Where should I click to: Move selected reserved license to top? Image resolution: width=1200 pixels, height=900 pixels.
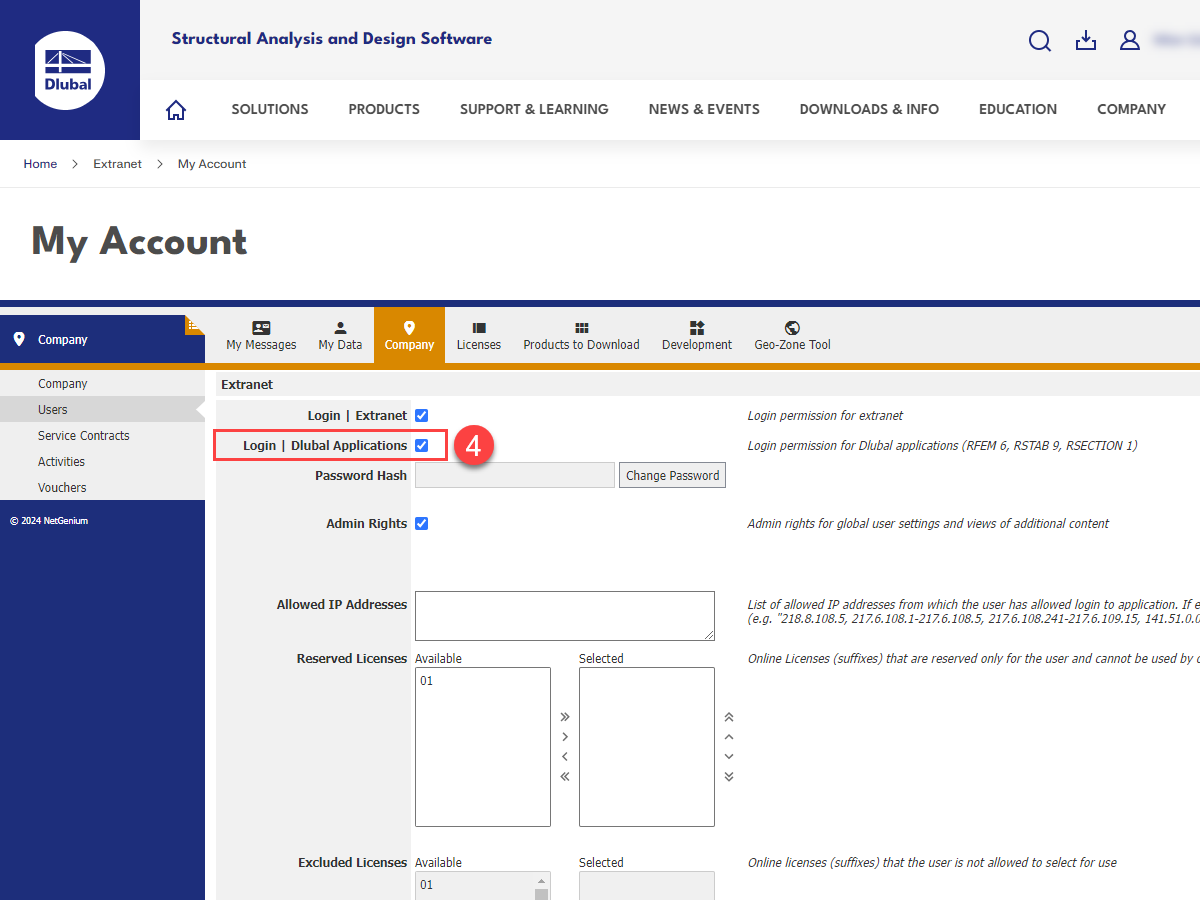(729, 717)
